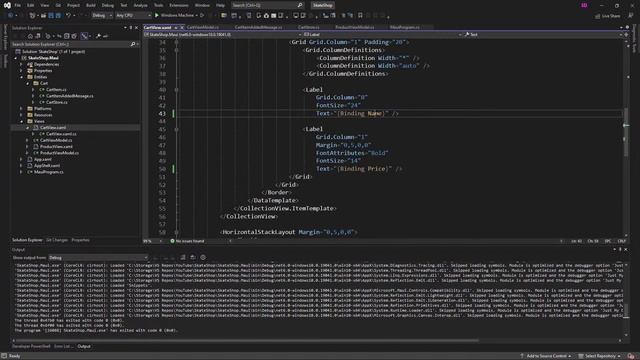This screenshot has width=640, height=360.
Task: Open the Build menu
Action: coord(91,5)
